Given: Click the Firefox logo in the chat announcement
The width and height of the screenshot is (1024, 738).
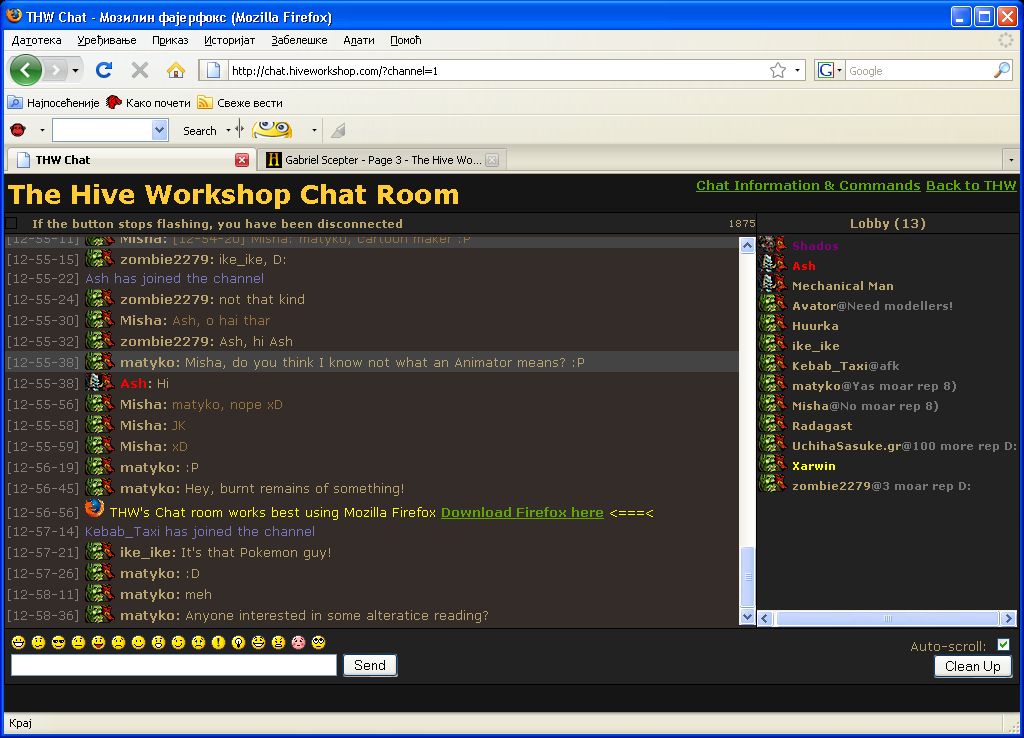Looking at the screenshot, I should [95, 509].
